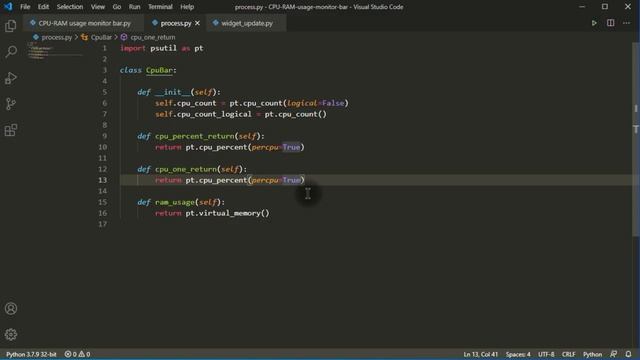Run Python file with play button

click(594, 23)
